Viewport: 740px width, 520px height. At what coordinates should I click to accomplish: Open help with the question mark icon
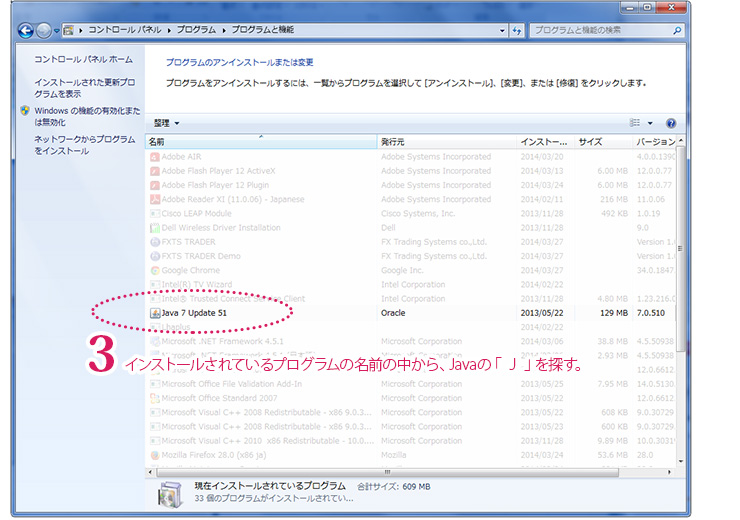[671, 123]
